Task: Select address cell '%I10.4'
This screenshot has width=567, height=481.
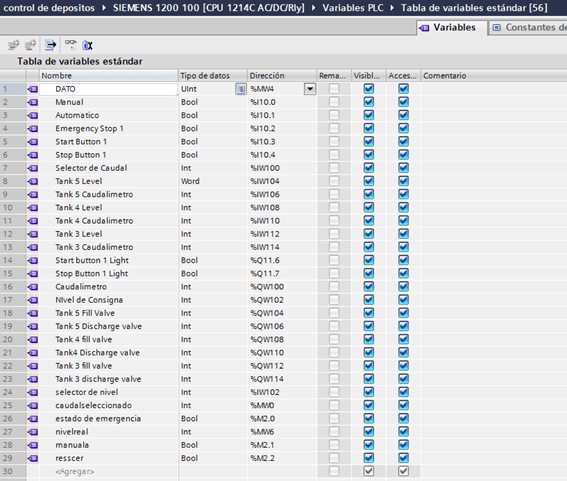Action: pyautogui.click(x=282, y=155)
